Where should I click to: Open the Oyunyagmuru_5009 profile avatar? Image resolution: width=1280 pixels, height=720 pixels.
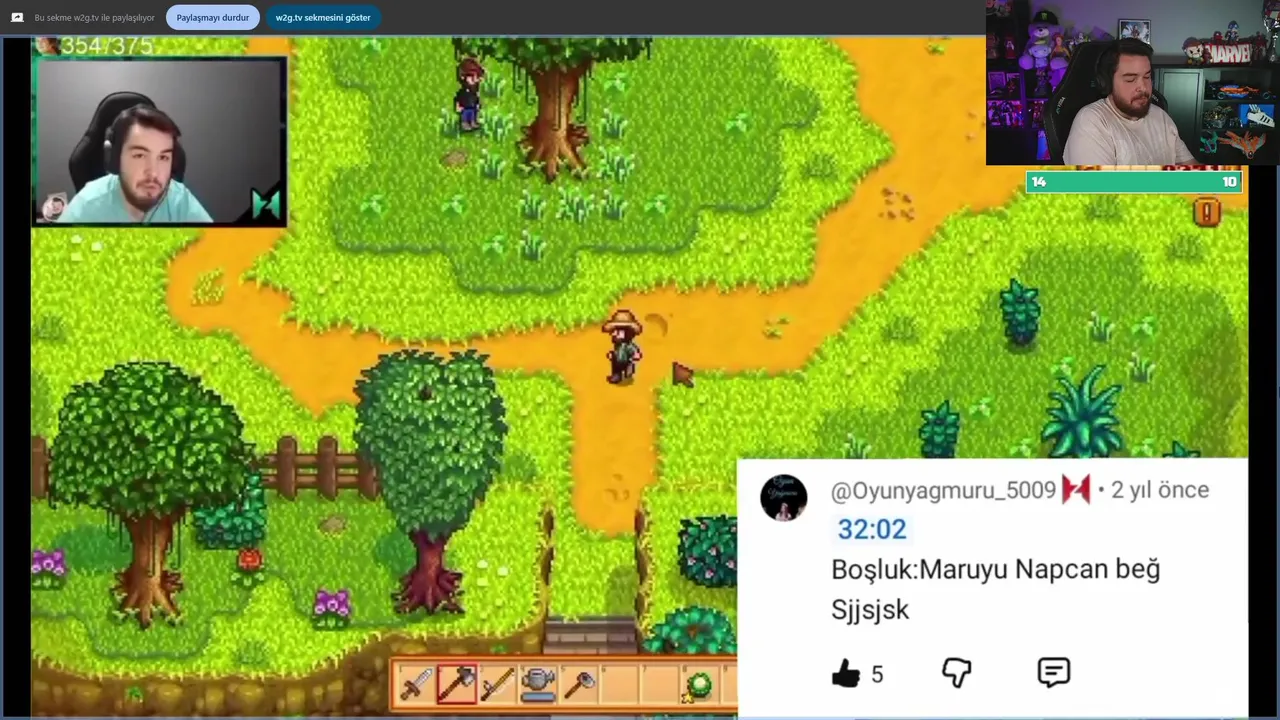coord(784,498)
